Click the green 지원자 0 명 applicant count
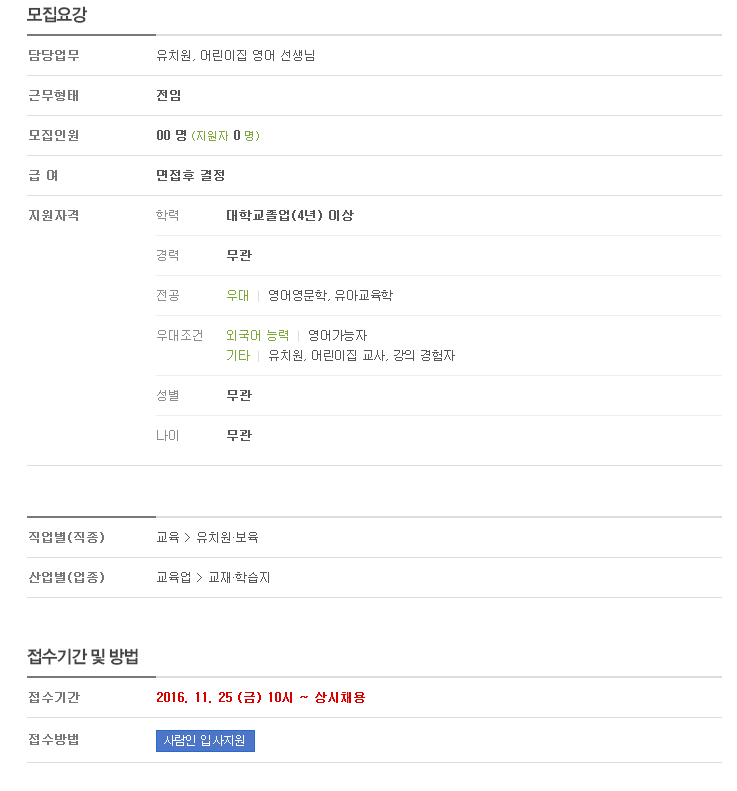Screen dimensions: 737x791 pyautogui.click(x=225, y=136)
